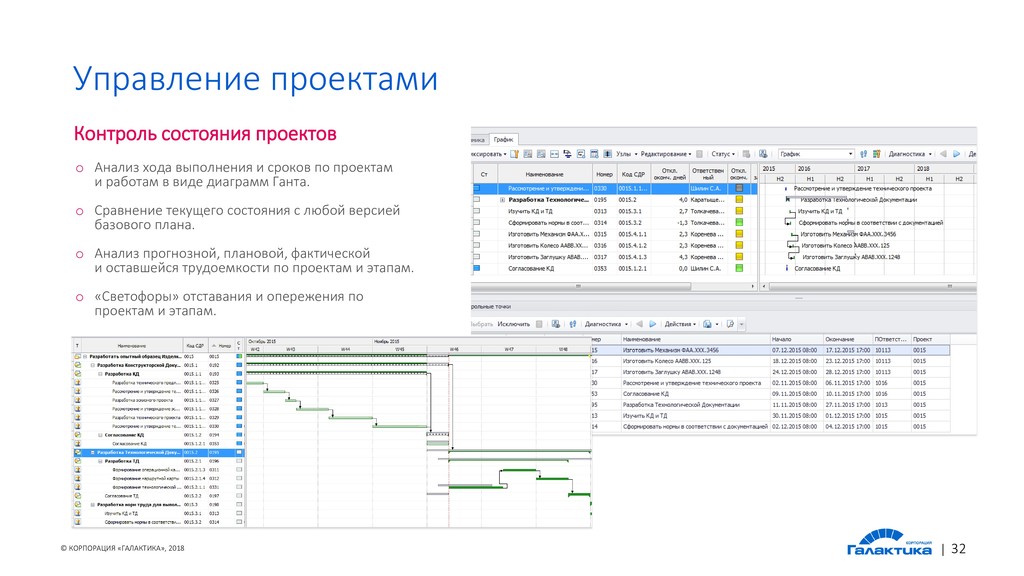Open the lower toolbar overflow arrow
The width and height of the screenshot is (1024, 576).
(x=741, y=324)
